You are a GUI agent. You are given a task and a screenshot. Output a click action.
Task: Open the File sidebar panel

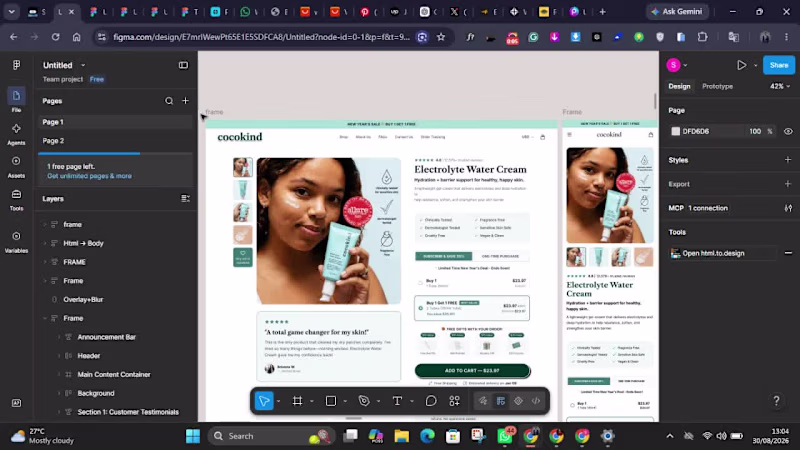click(x=16, y=100)
